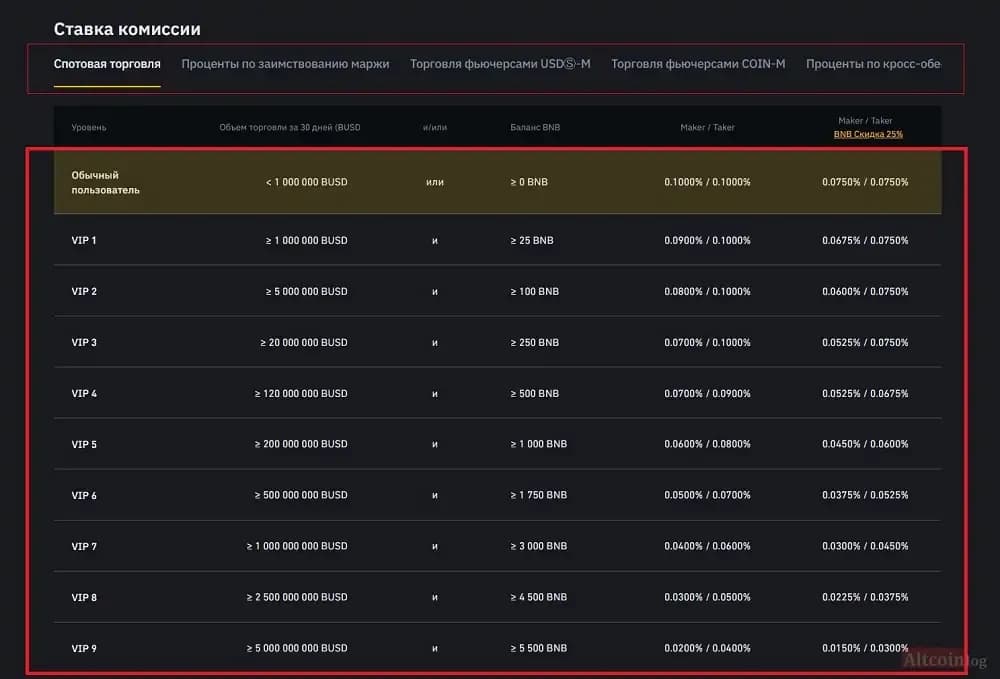This screenshot has height=679, width=1000.
Task: Open Торговля фьючерсами COIN-M tab
Action: pos(698,64)
